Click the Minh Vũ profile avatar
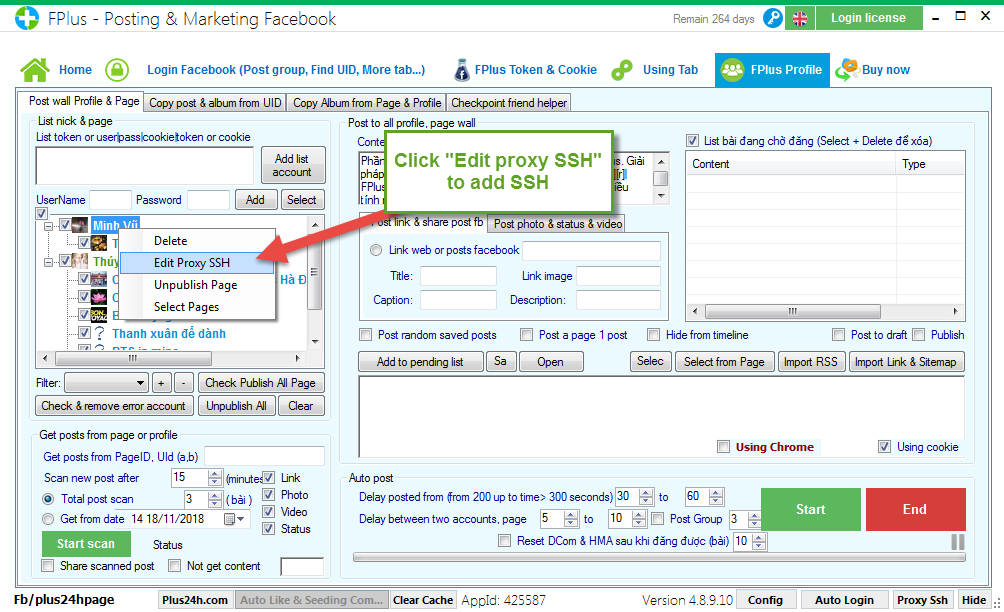The image size is (1004, 612). coord(80,225)
